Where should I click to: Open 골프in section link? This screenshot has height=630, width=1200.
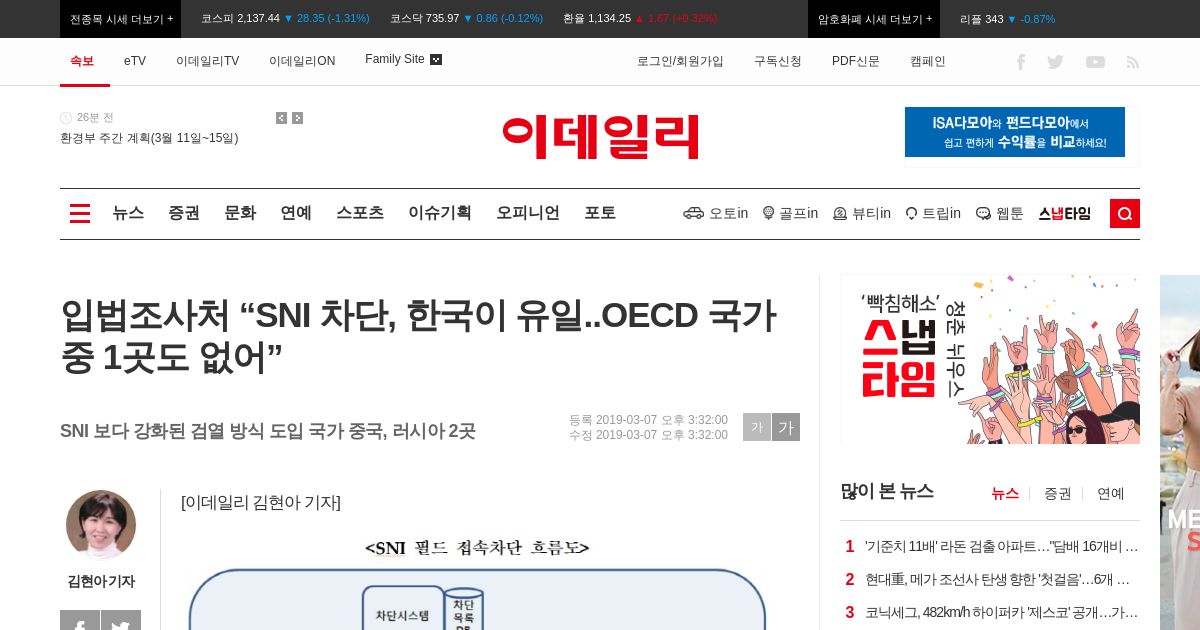click(790, 213)
